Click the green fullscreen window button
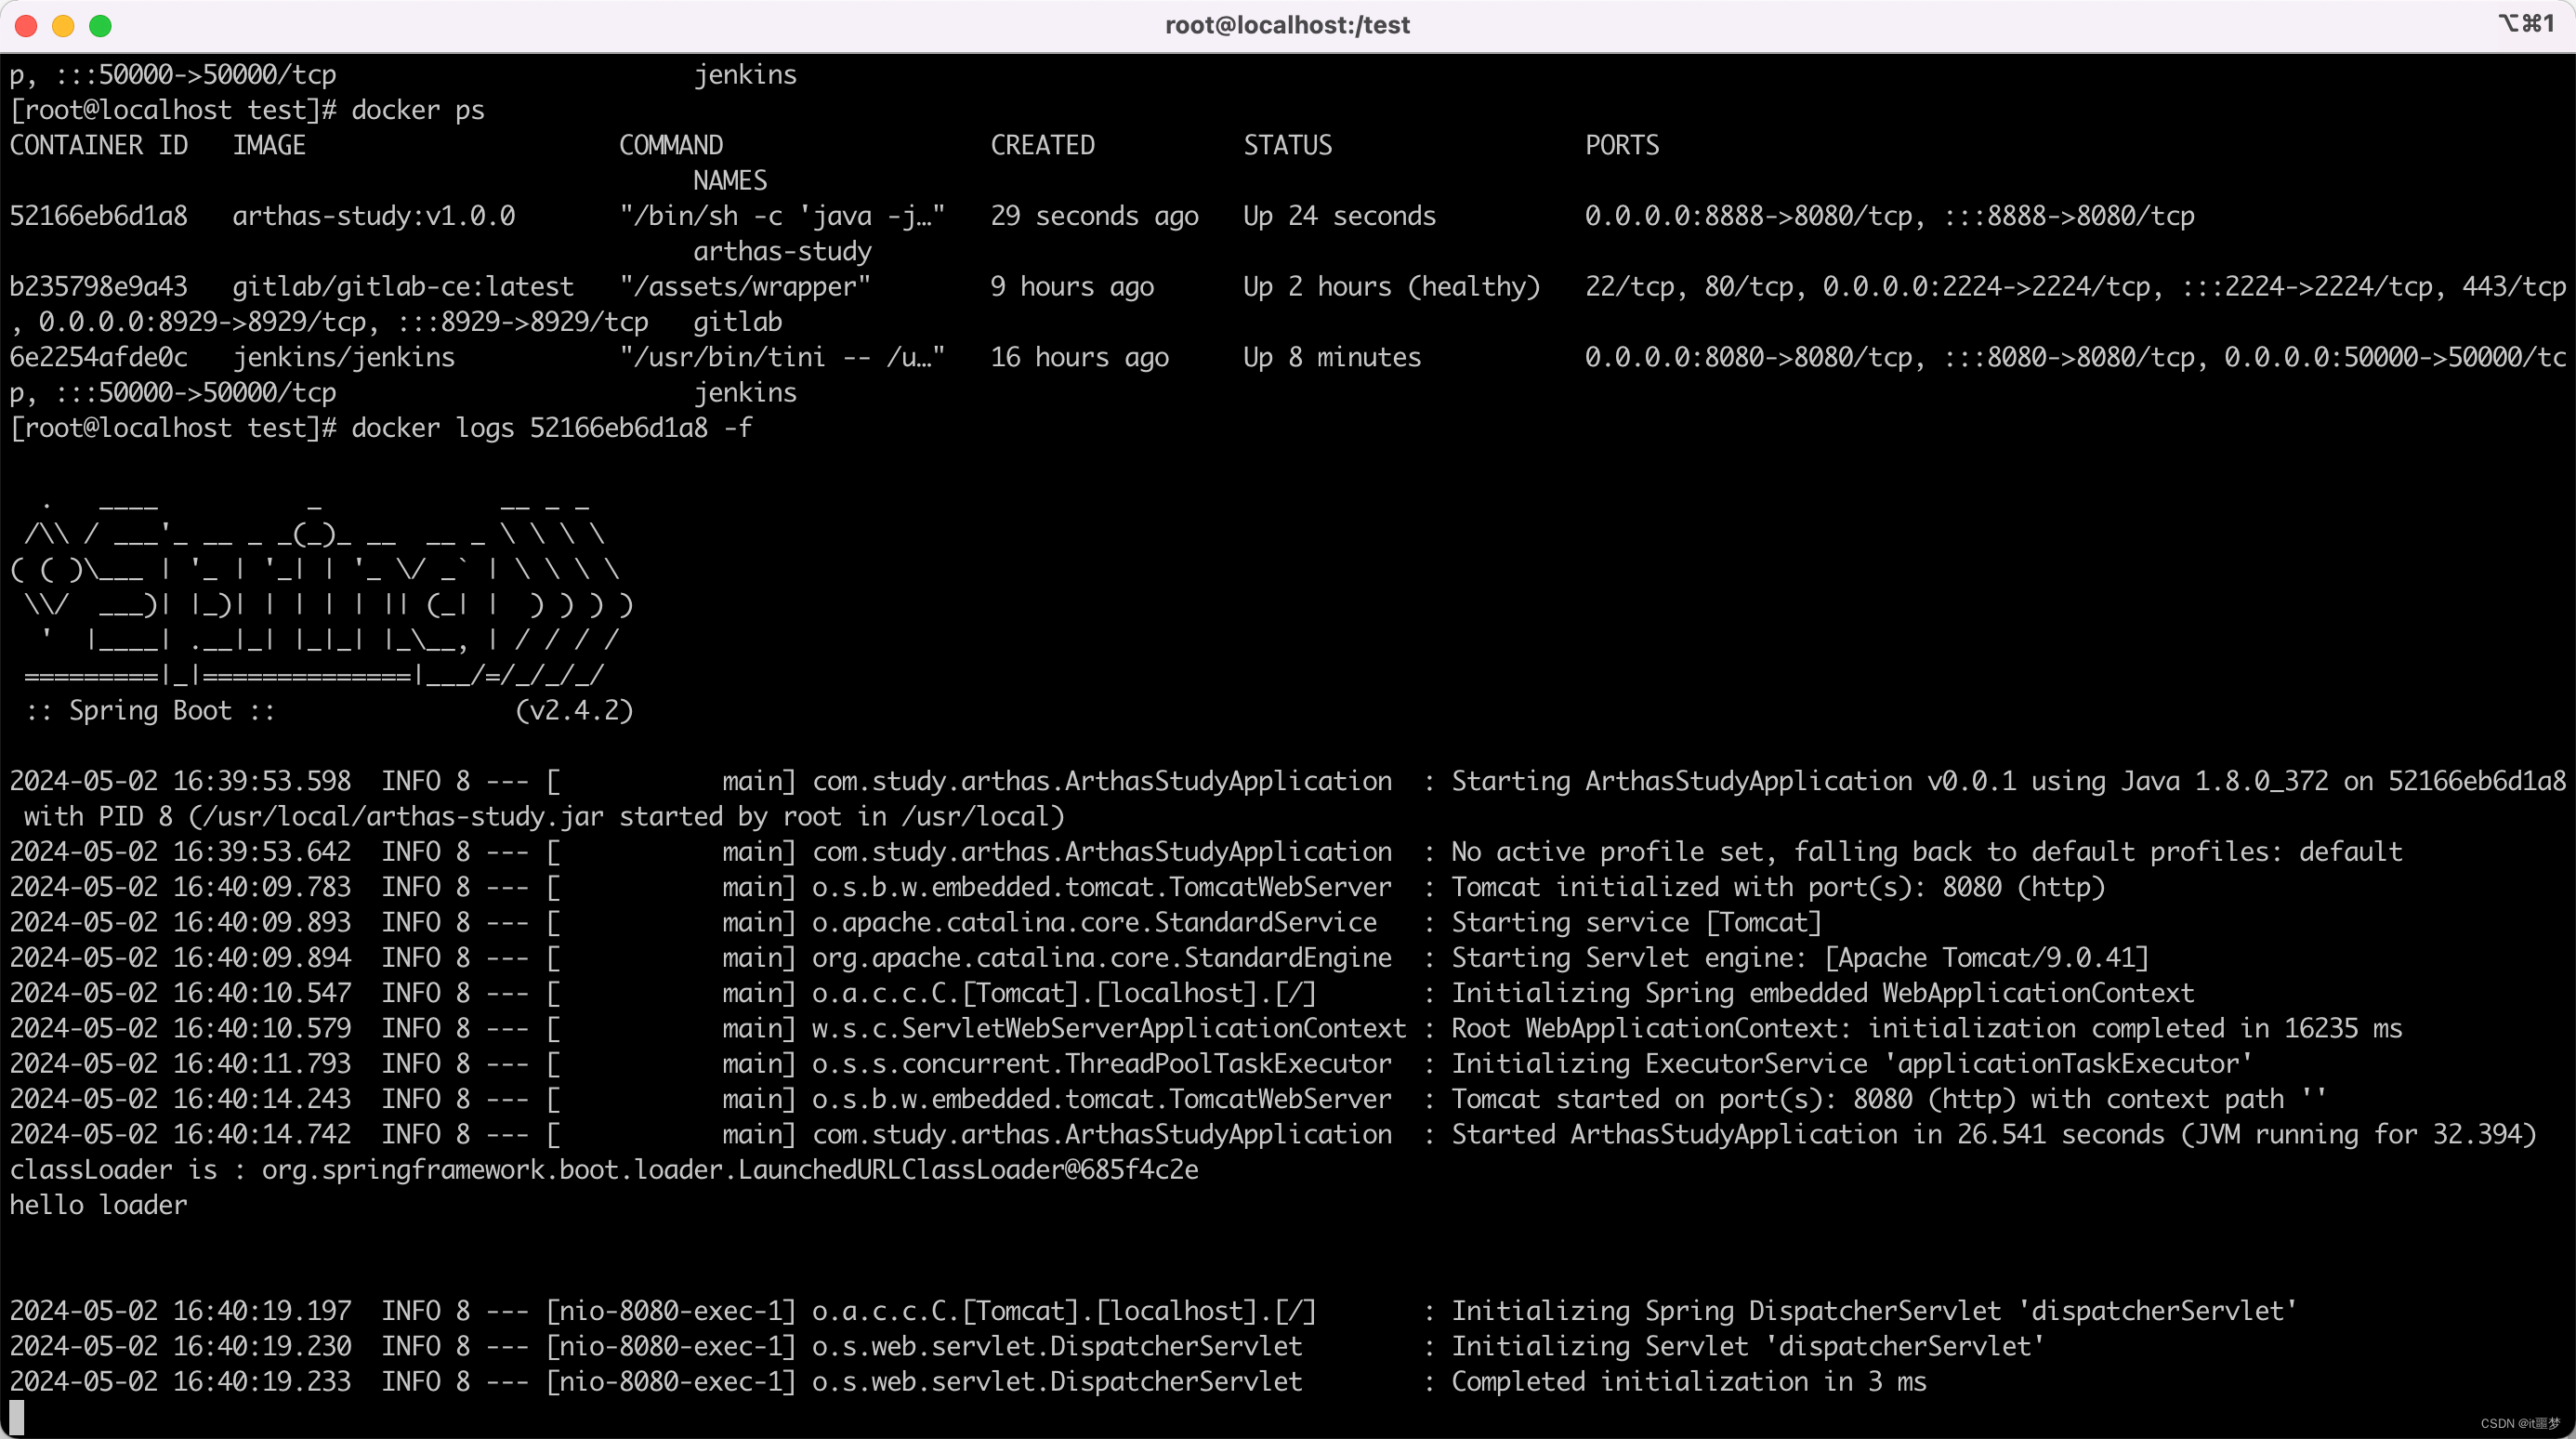2576x1439 pixels. click(x=100, y=26)
